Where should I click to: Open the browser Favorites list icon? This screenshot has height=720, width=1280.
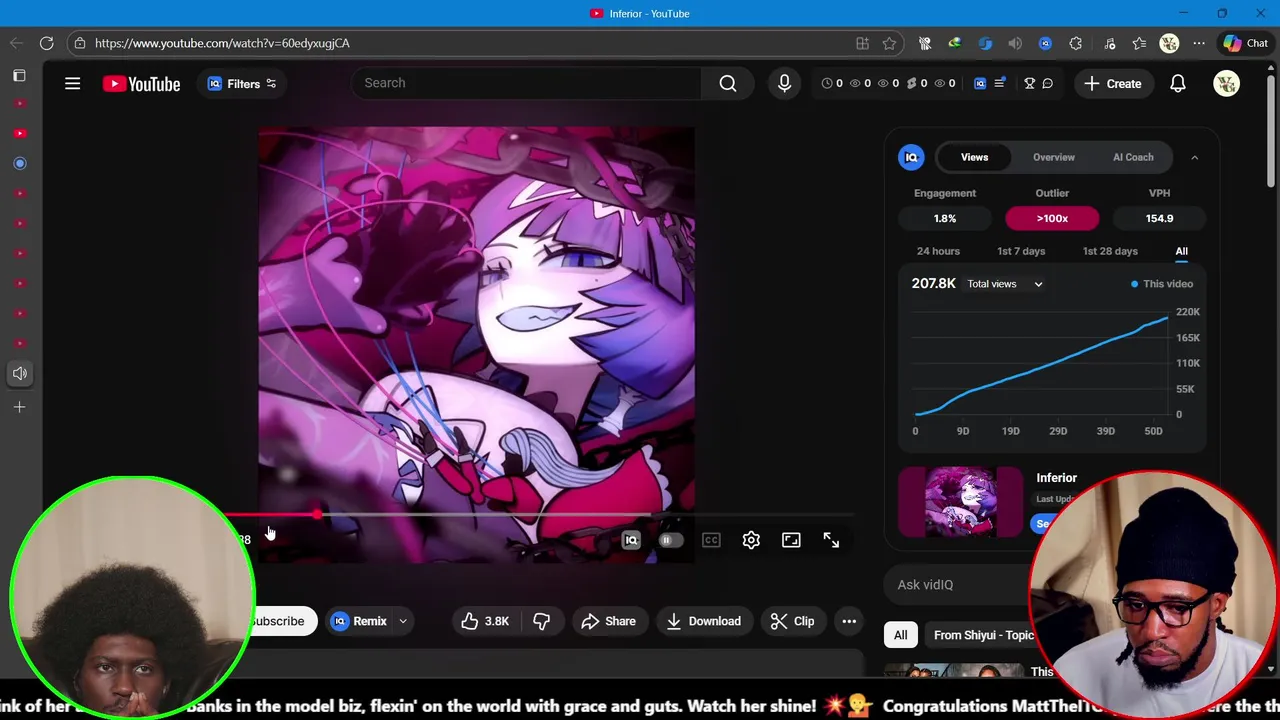[1139, 43]
